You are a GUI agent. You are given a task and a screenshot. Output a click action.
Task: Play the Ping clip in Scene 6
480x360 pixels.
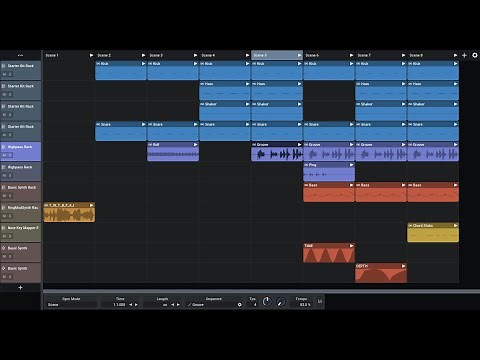[x=351, y=165]
